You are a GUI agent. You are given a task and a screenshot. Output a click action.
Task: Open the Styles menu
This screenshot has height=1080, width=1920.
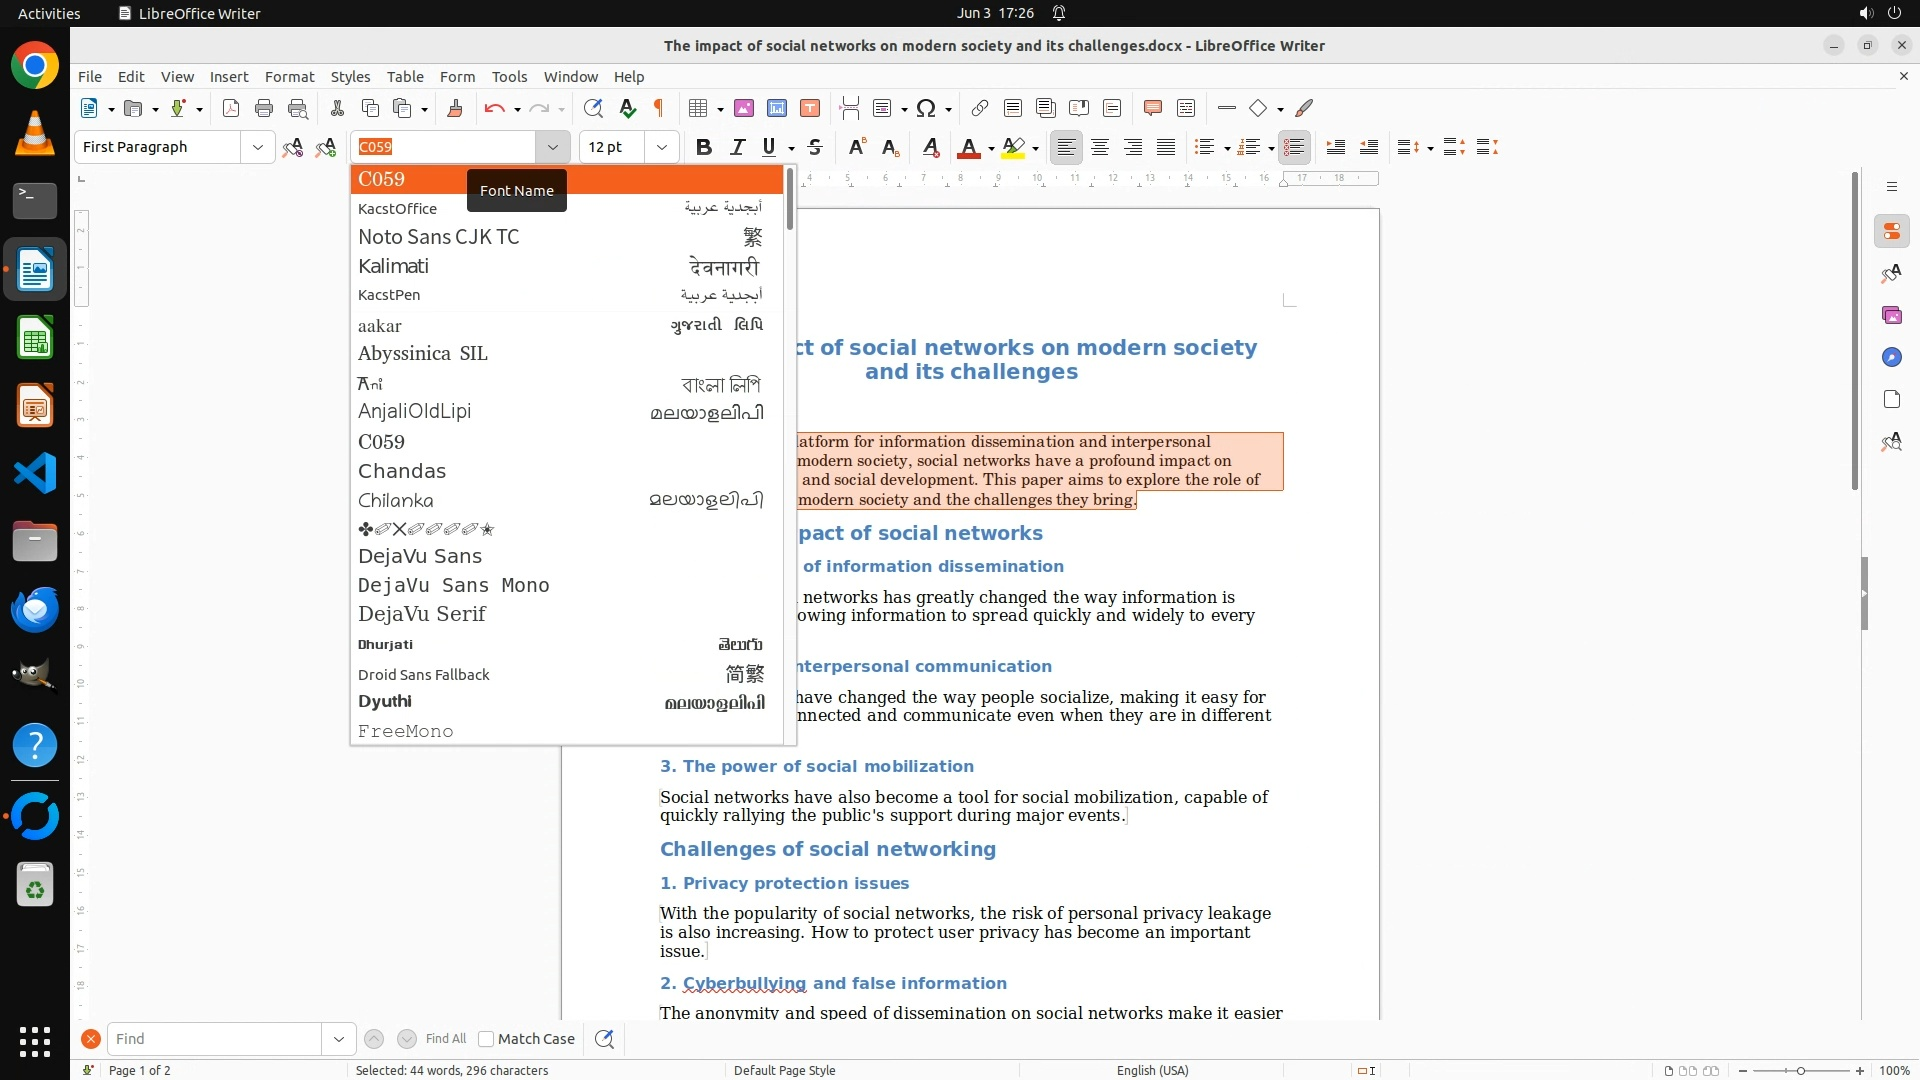(350, 77)
